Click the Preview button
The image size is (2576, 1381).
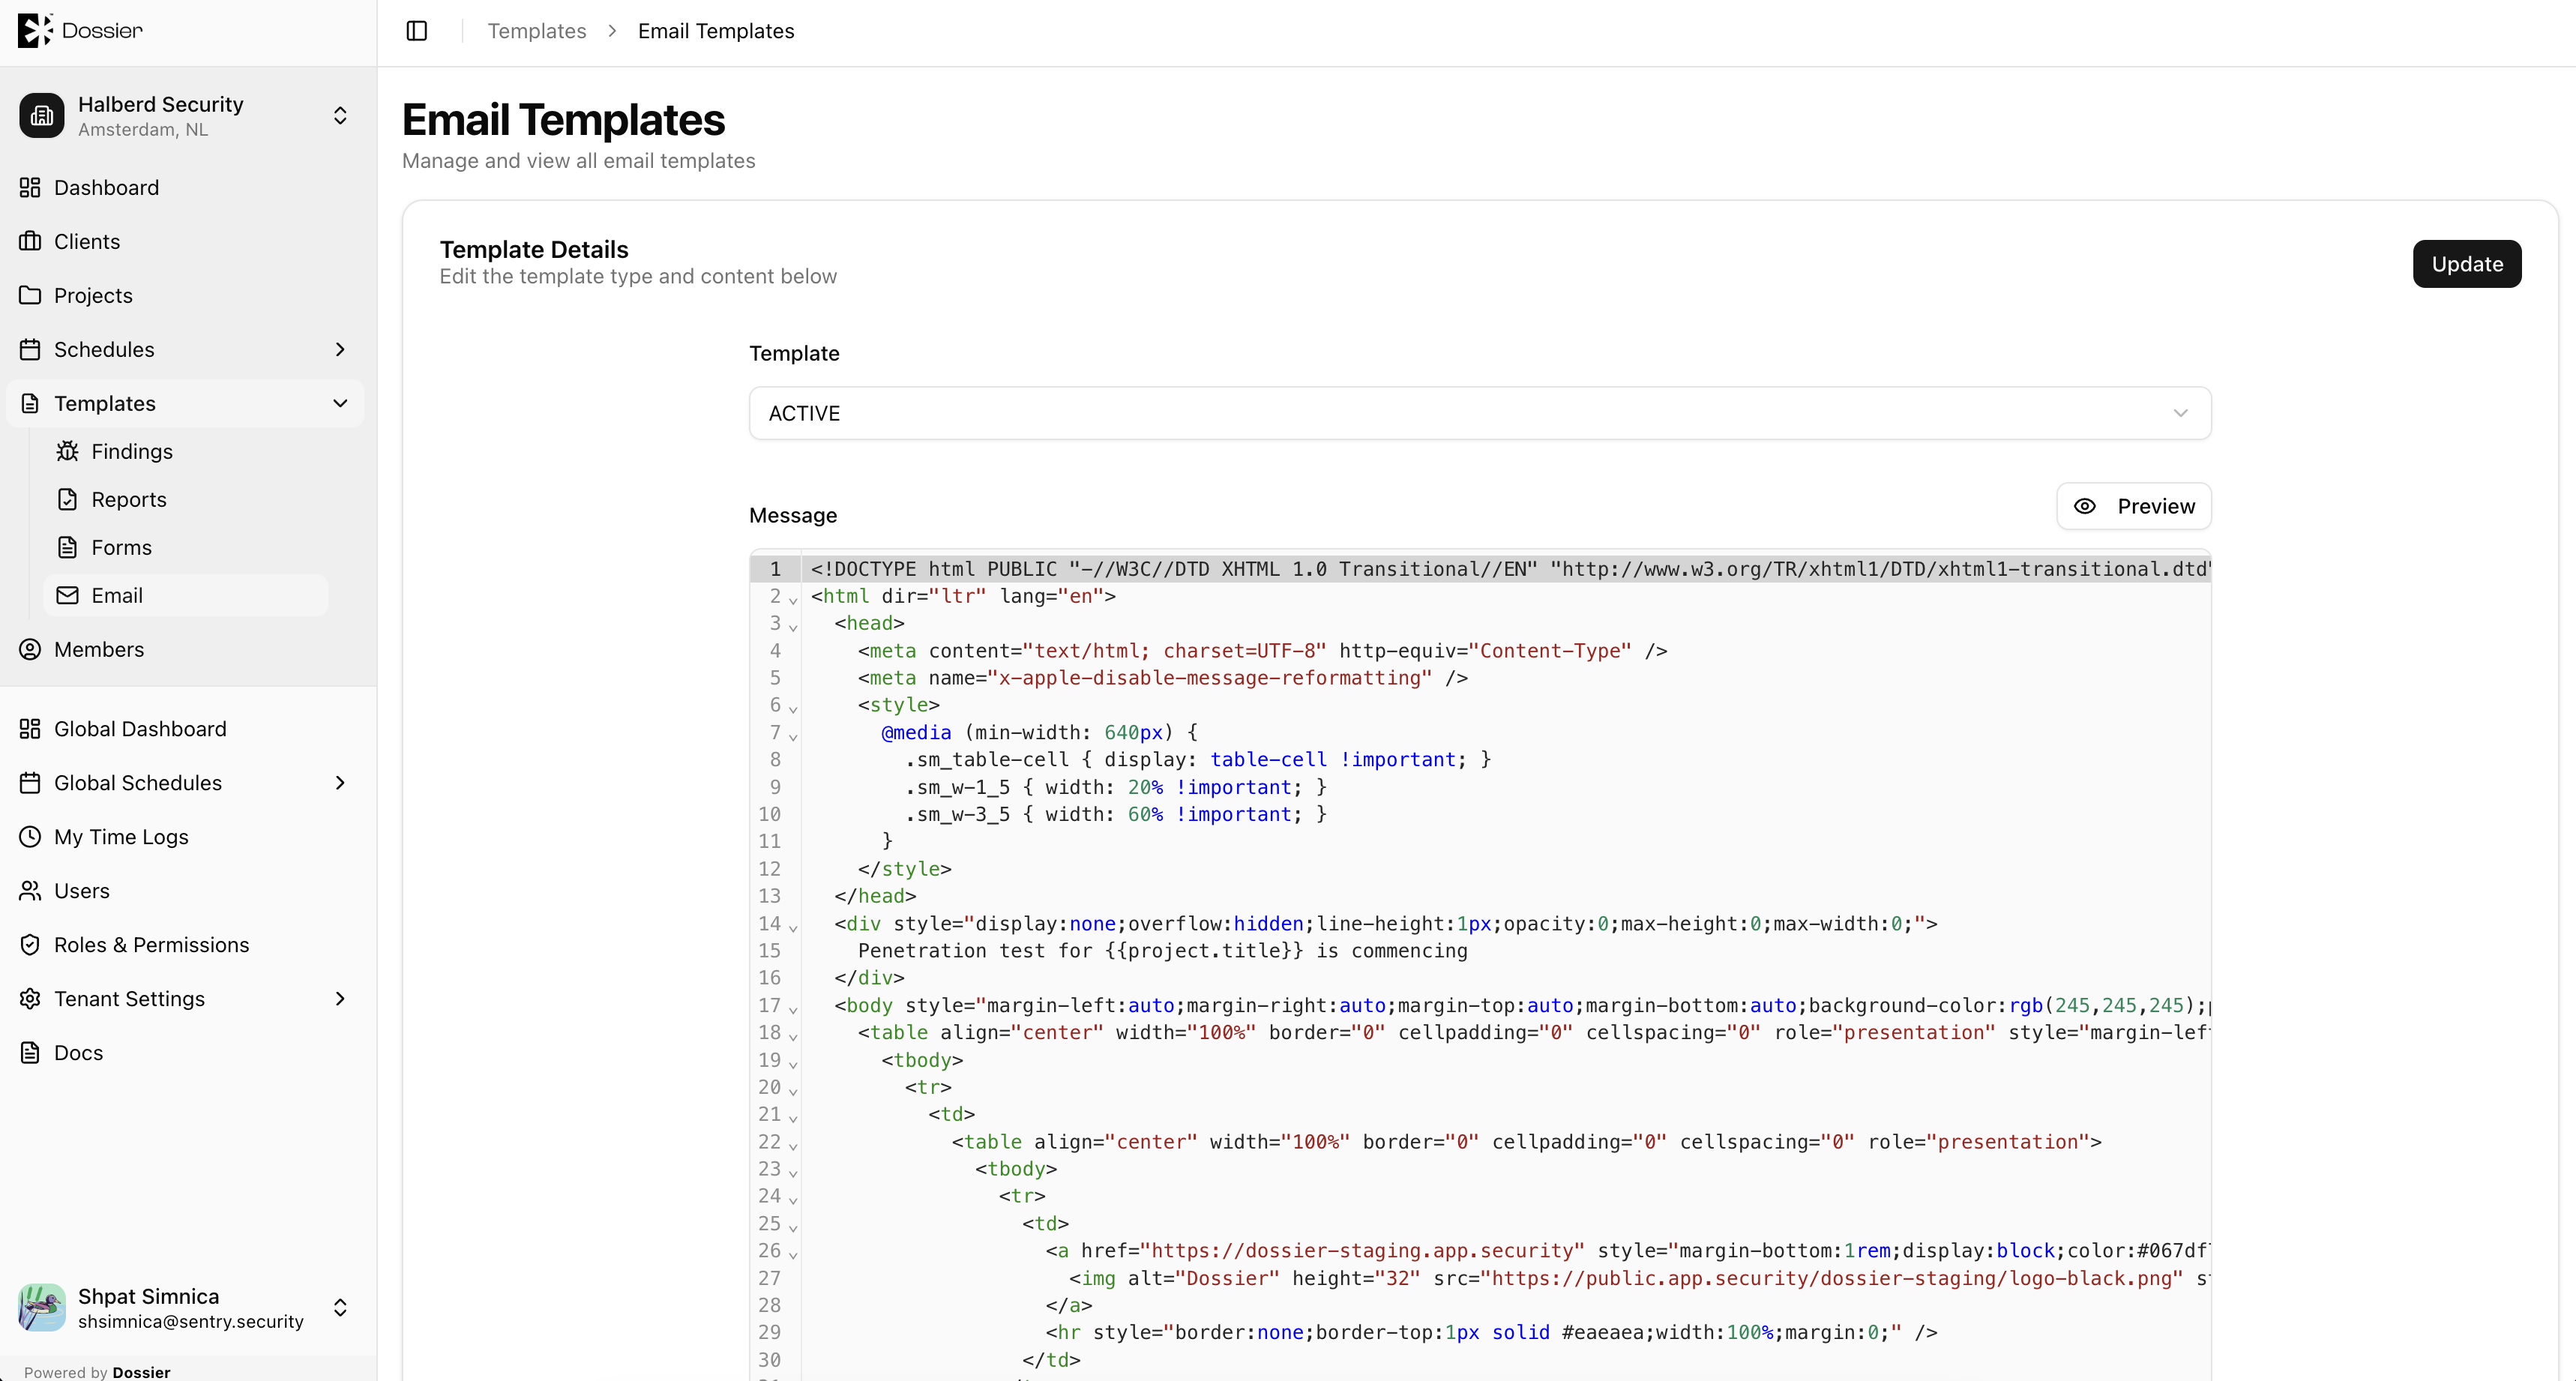[2134, 507]
